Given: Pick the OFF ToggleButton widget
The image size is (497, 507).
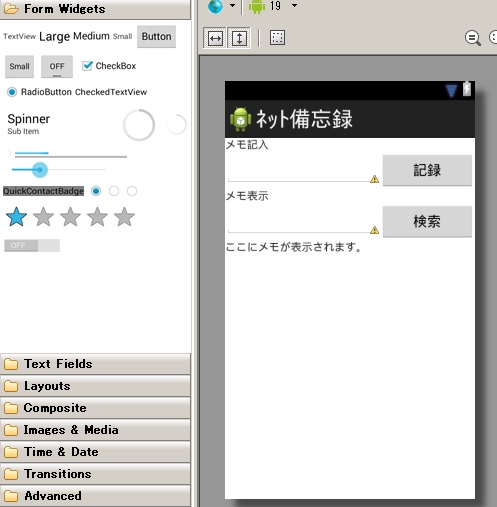Looking at the screenshot, I should point(57,67).
